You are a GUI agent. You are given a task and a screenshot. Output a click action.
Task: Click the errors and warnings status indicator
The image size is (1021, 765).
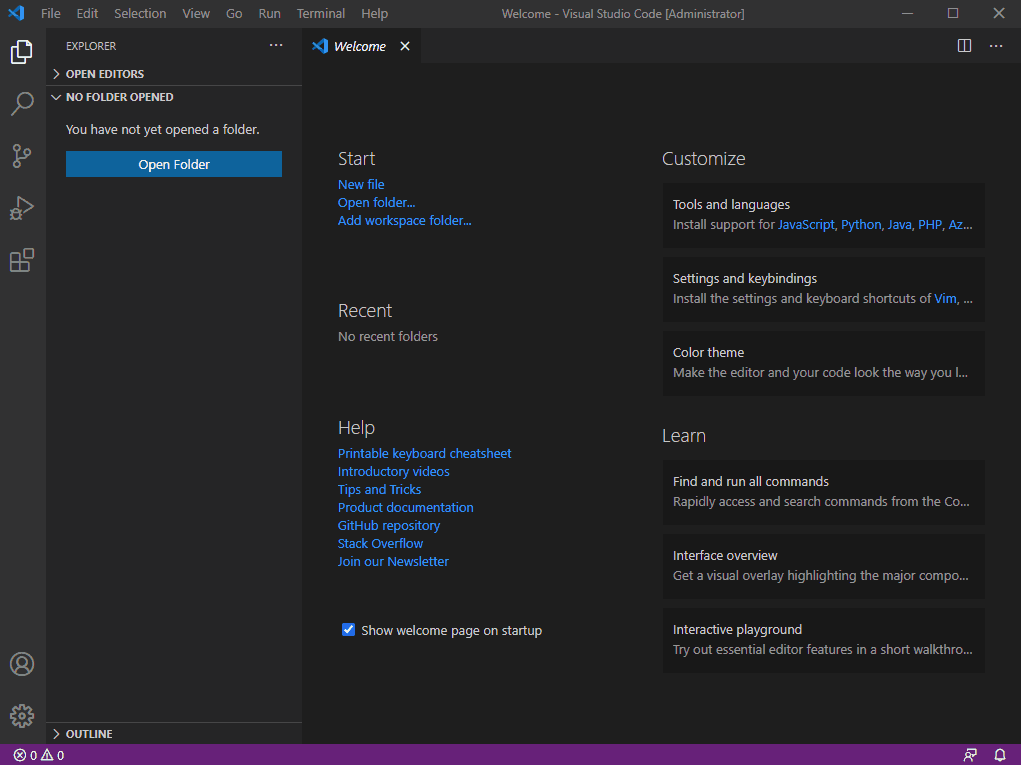39,755
